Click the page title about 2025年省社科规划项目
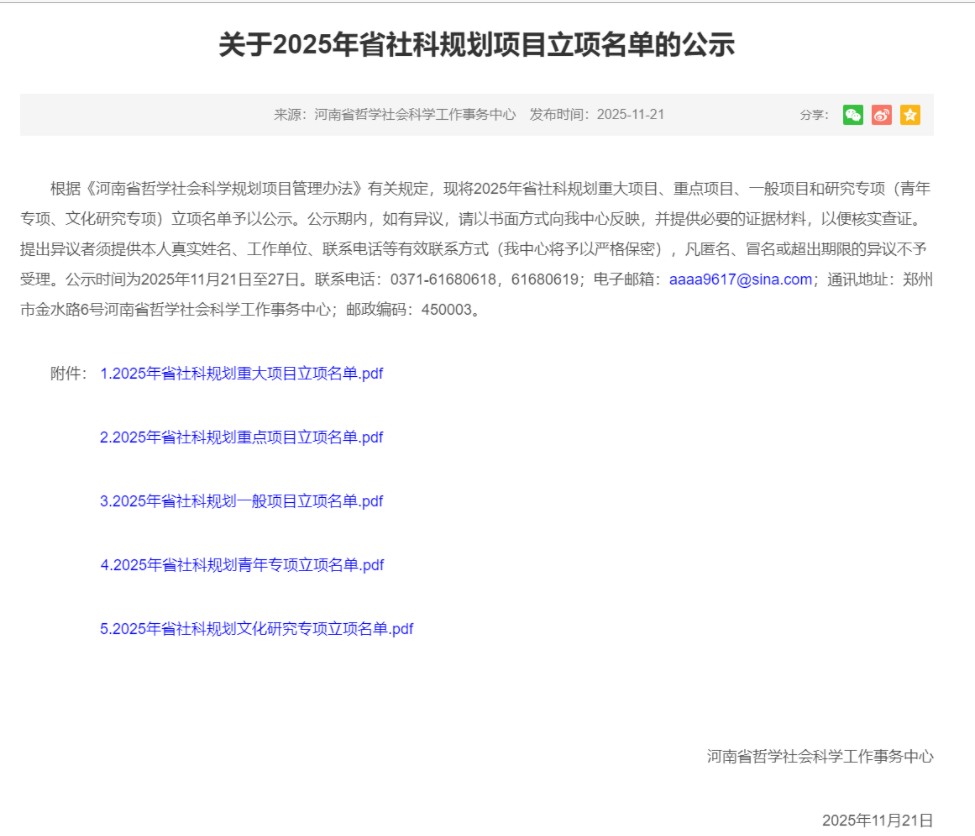Screen dimensions: 975x836 476,46
